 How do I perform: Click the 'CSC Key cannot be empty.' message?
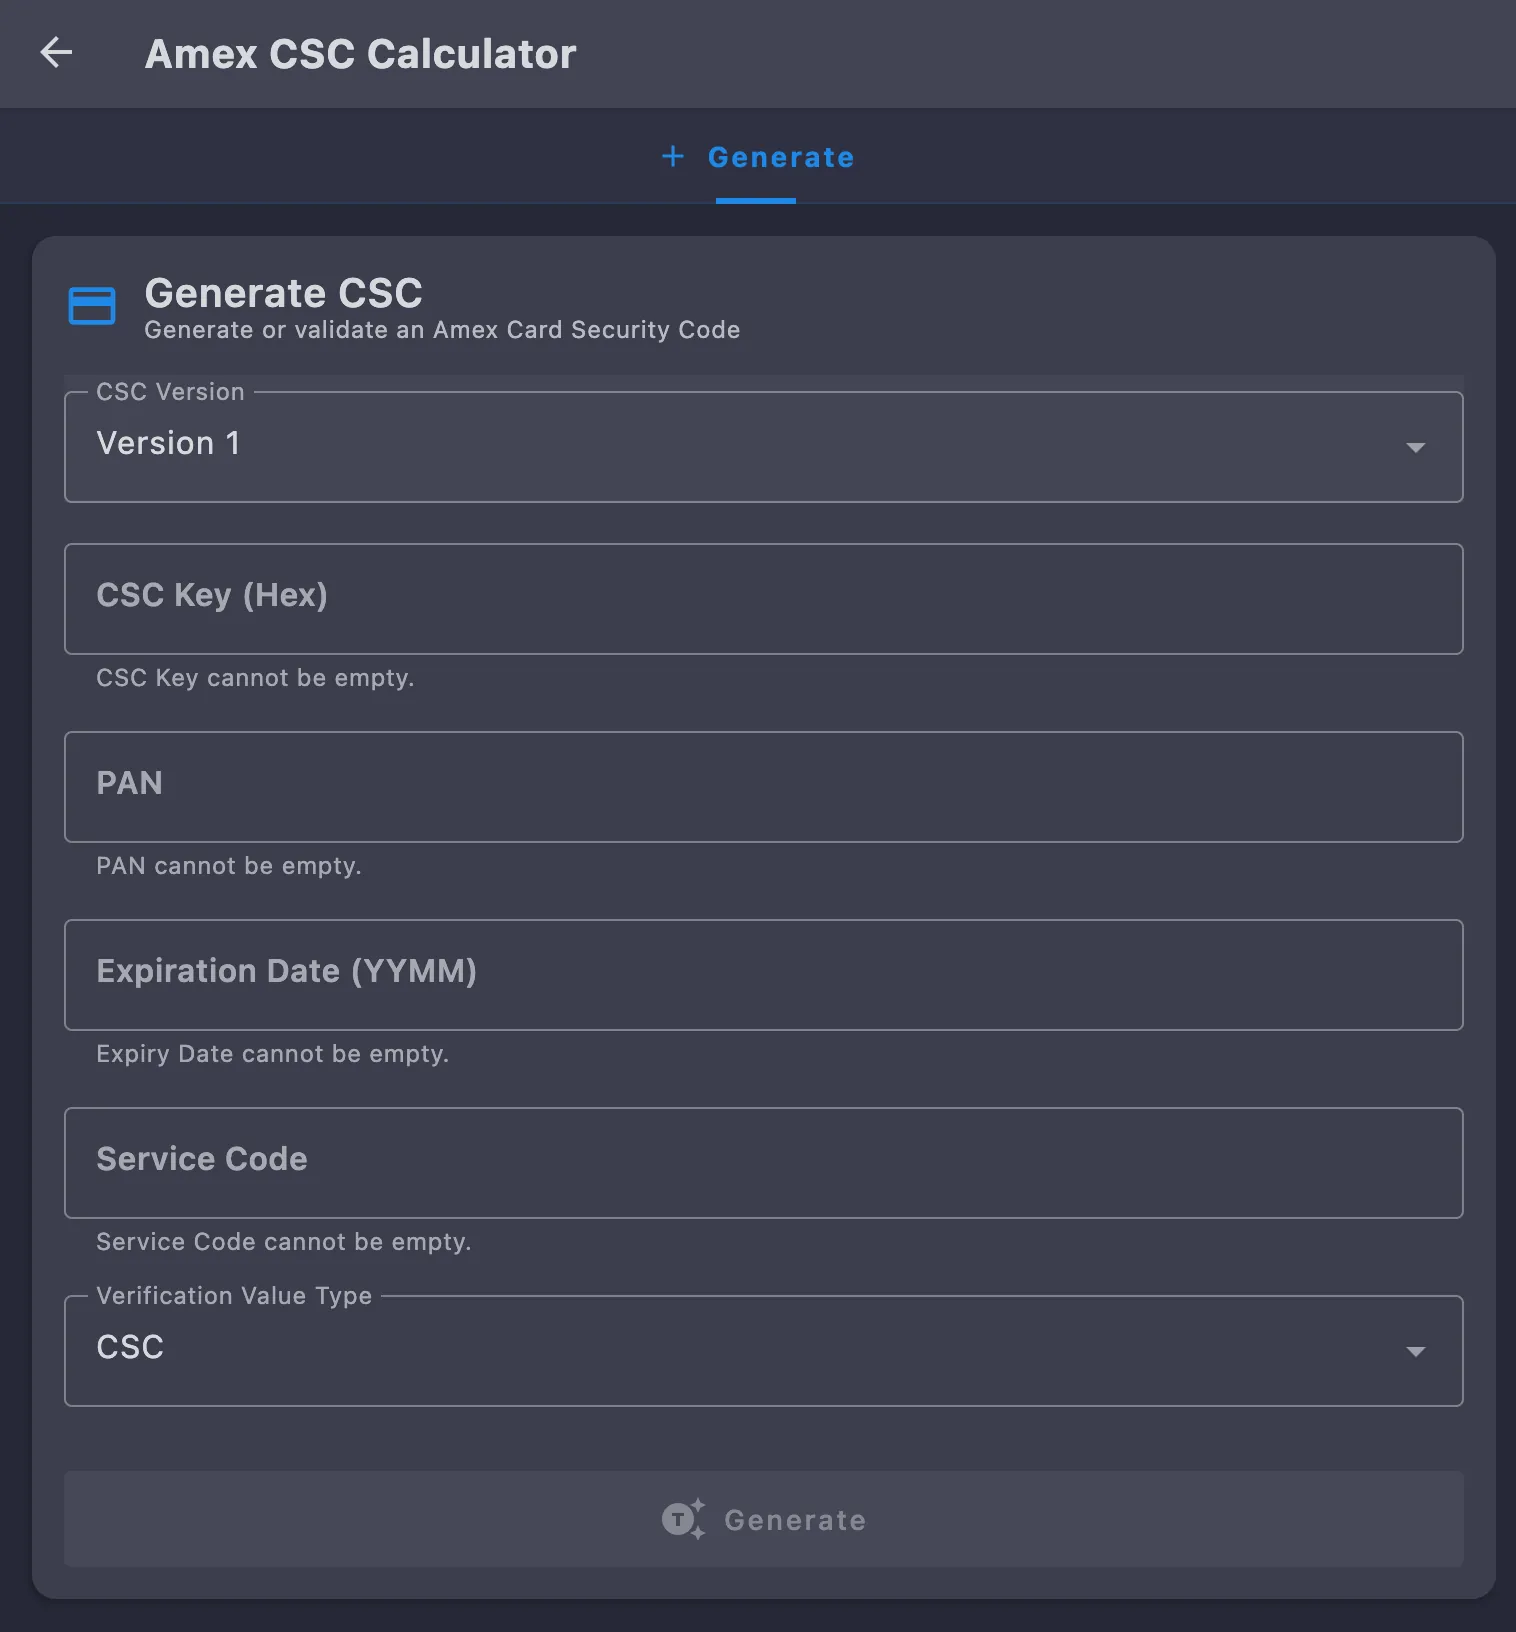tap(255, 678)
